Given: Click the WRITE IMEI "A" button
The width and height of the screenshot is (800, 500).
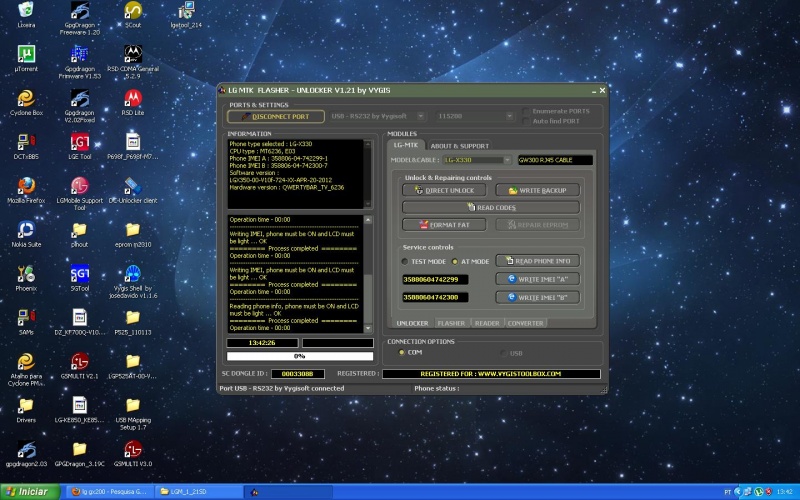Looking at the screenshot, I should point(538,279).
